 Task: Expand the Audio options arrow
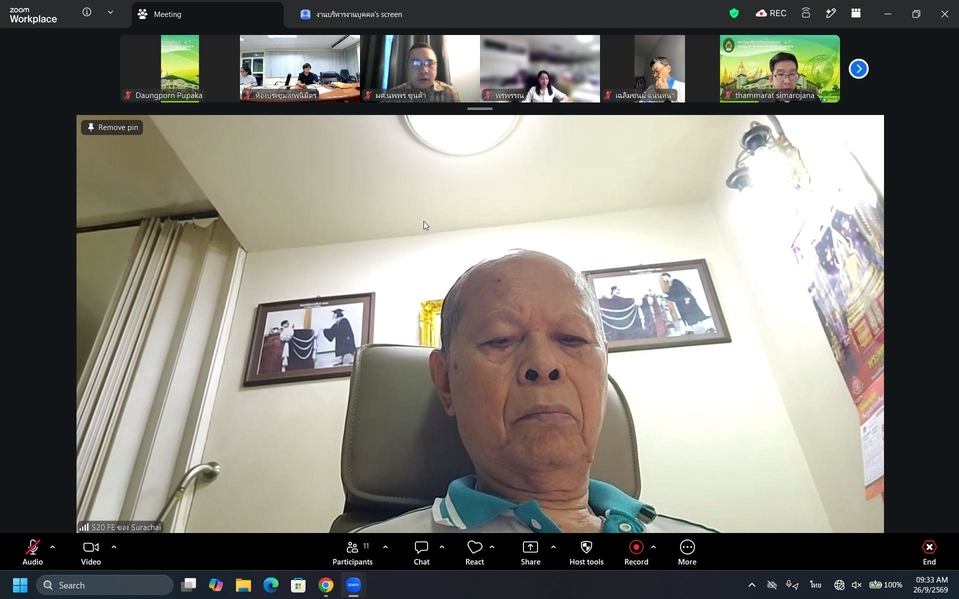52,547
